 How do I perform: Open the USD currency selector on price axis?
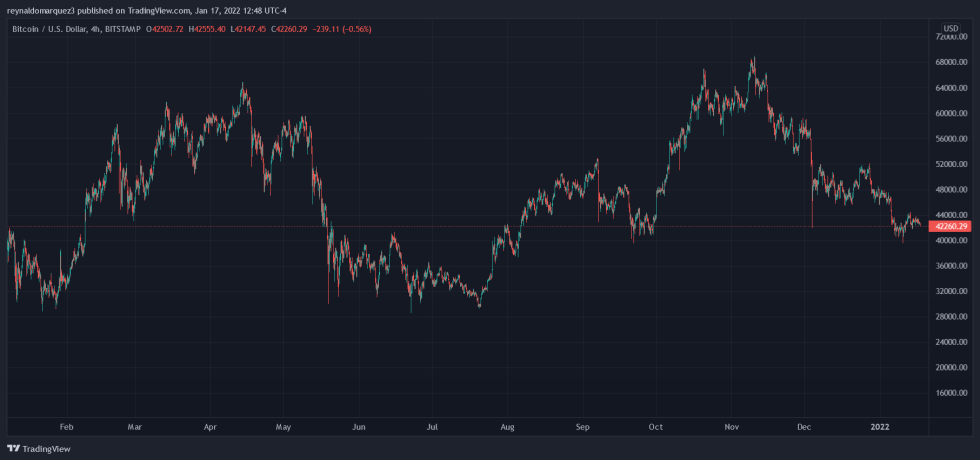click(x=951, y=27)
